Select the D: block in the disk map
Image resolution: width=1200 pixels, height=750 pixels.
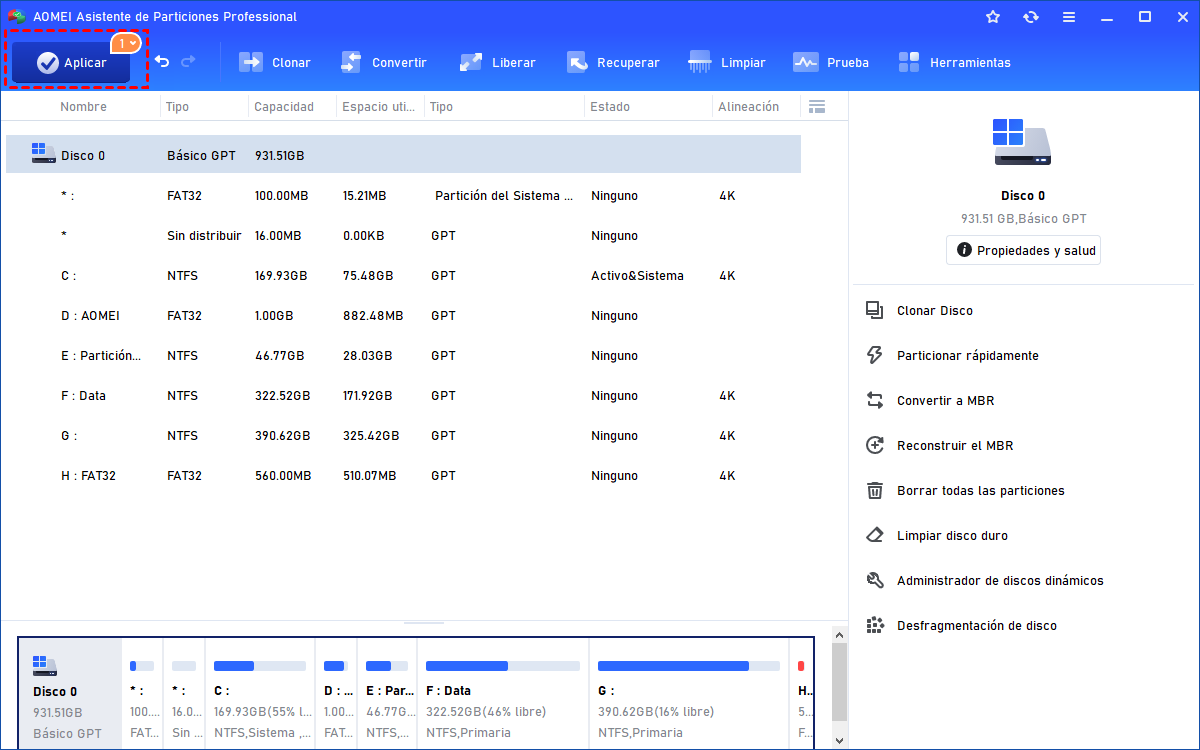tap(336, 695)
